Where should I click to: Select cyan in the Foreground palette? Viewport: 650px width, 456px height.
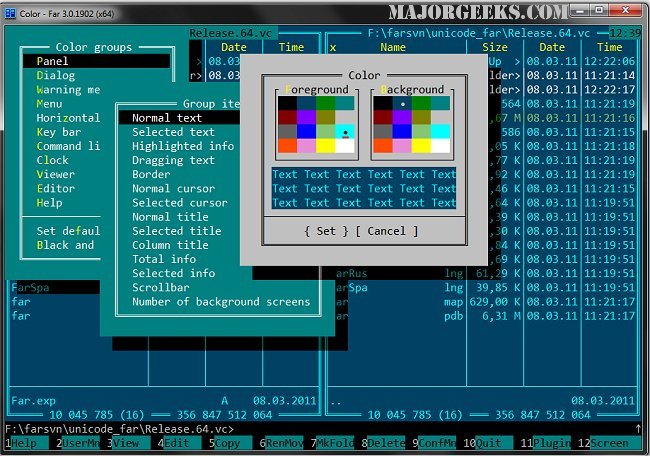point(345,131)
